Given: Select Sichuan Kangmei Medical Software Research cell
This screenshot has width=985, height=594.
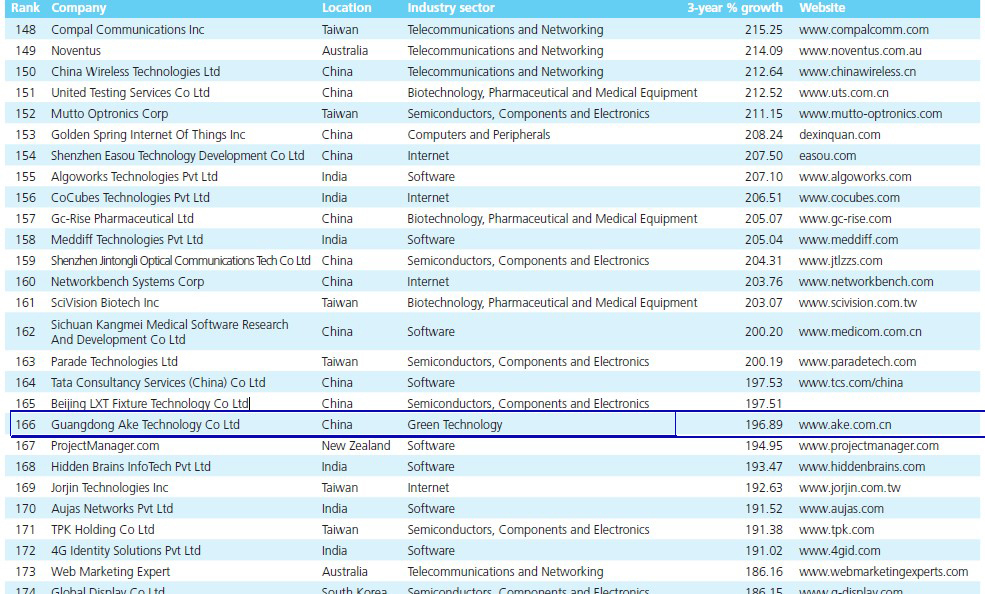Looking at the screenshot, I should (170, 332).
